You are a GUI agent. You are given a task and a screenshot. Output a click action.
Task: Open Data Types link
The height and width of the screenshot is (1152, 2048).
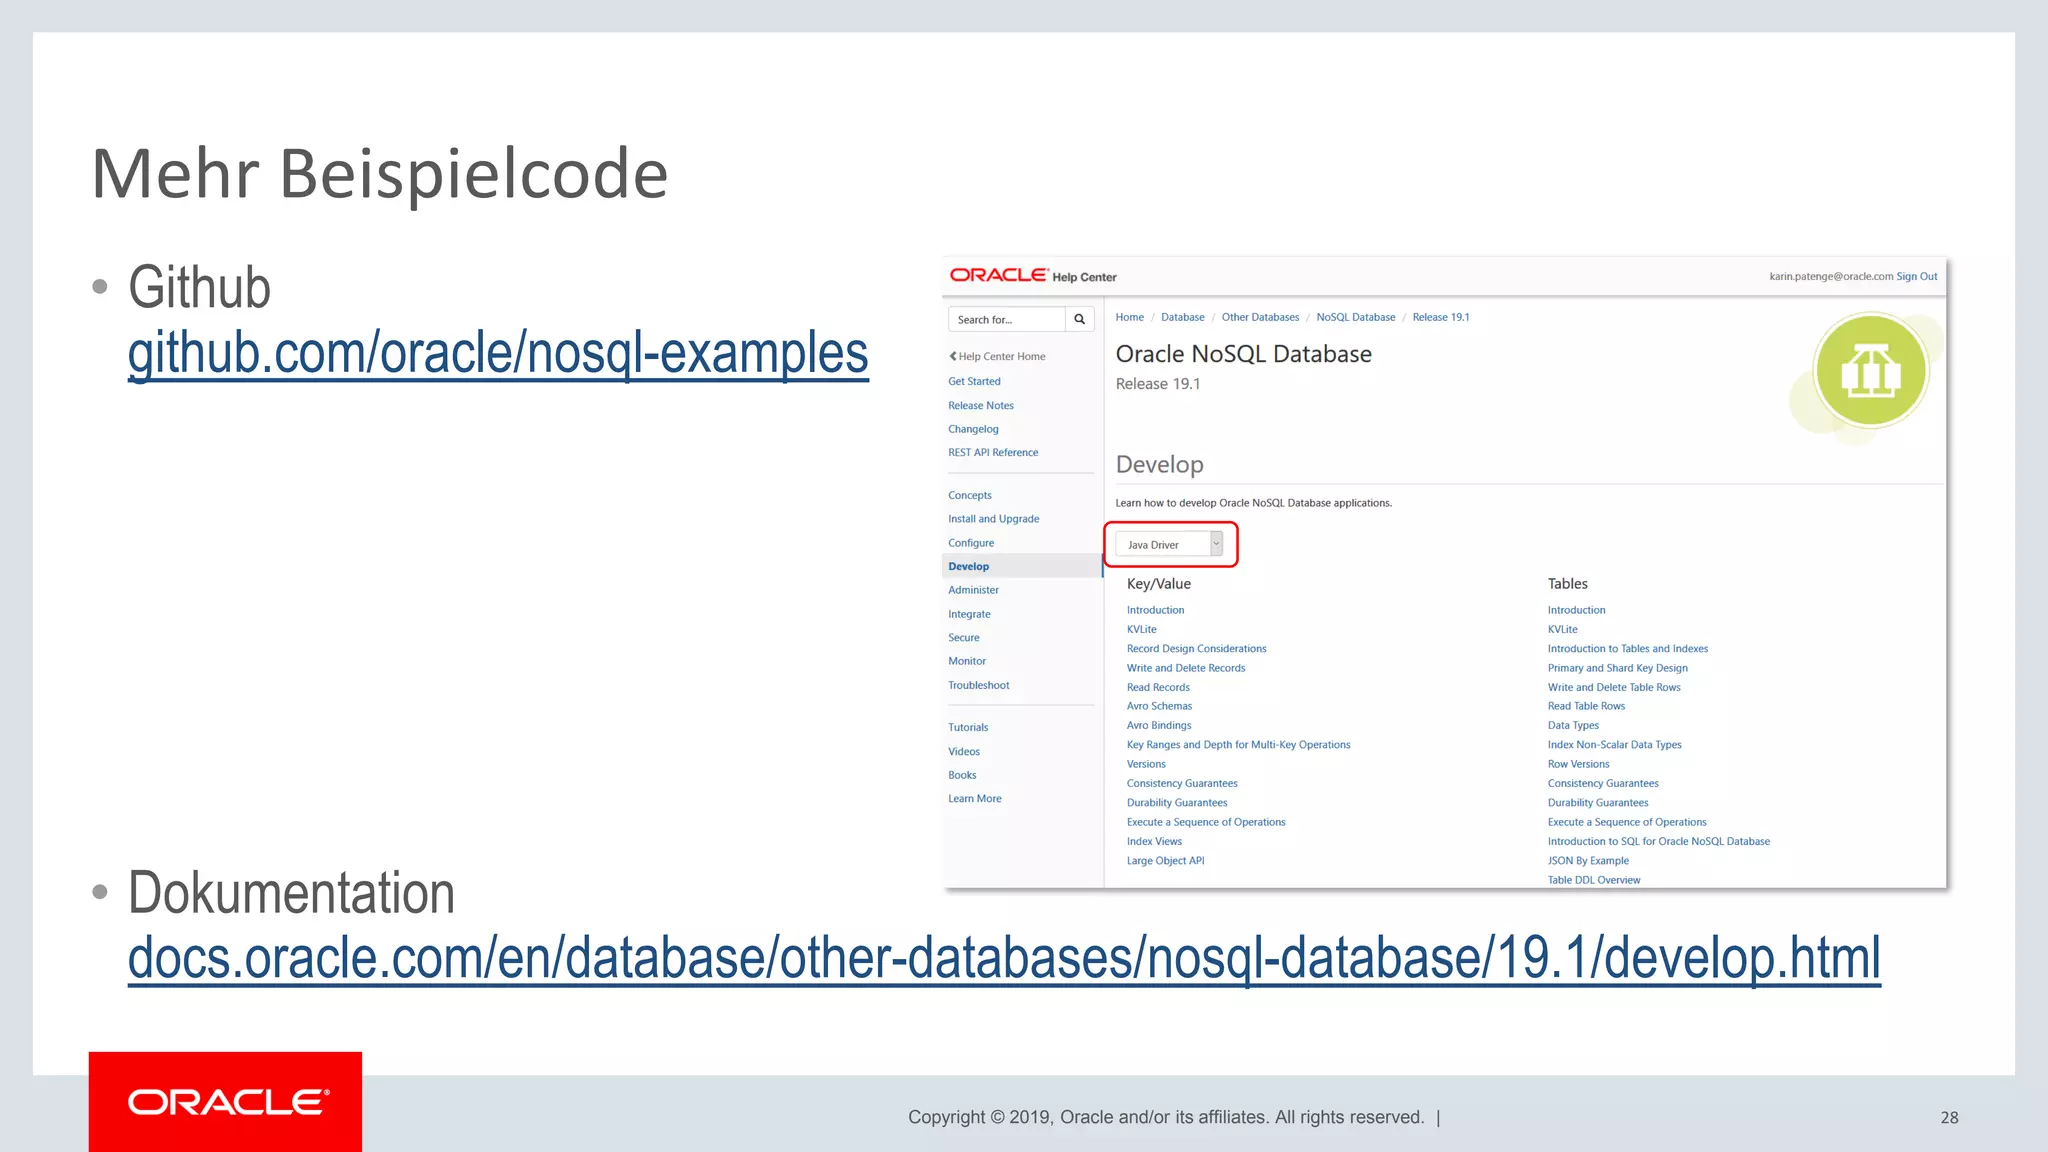point(1573,725)
